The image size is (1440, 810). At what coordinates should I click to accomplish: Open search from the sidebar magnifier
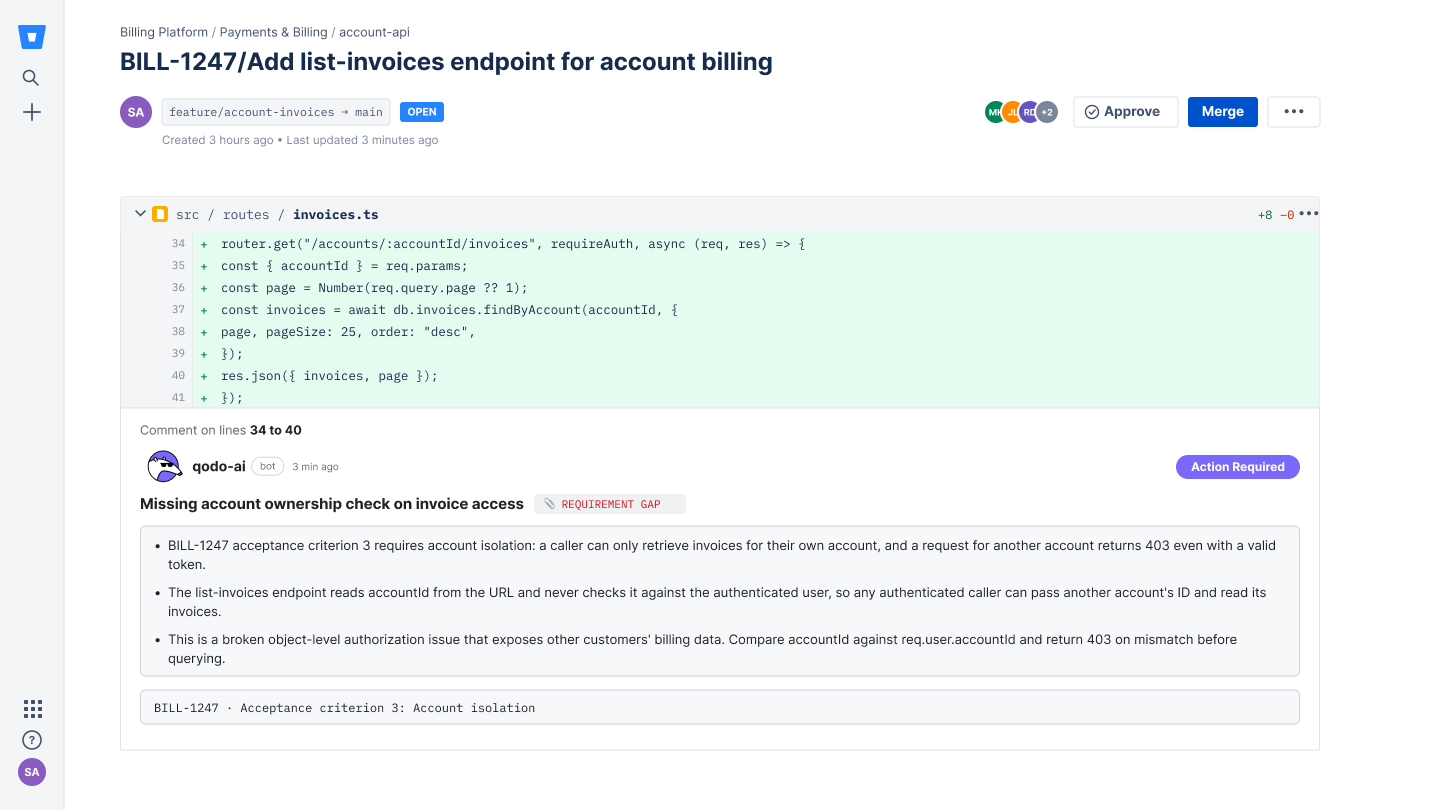31,78
